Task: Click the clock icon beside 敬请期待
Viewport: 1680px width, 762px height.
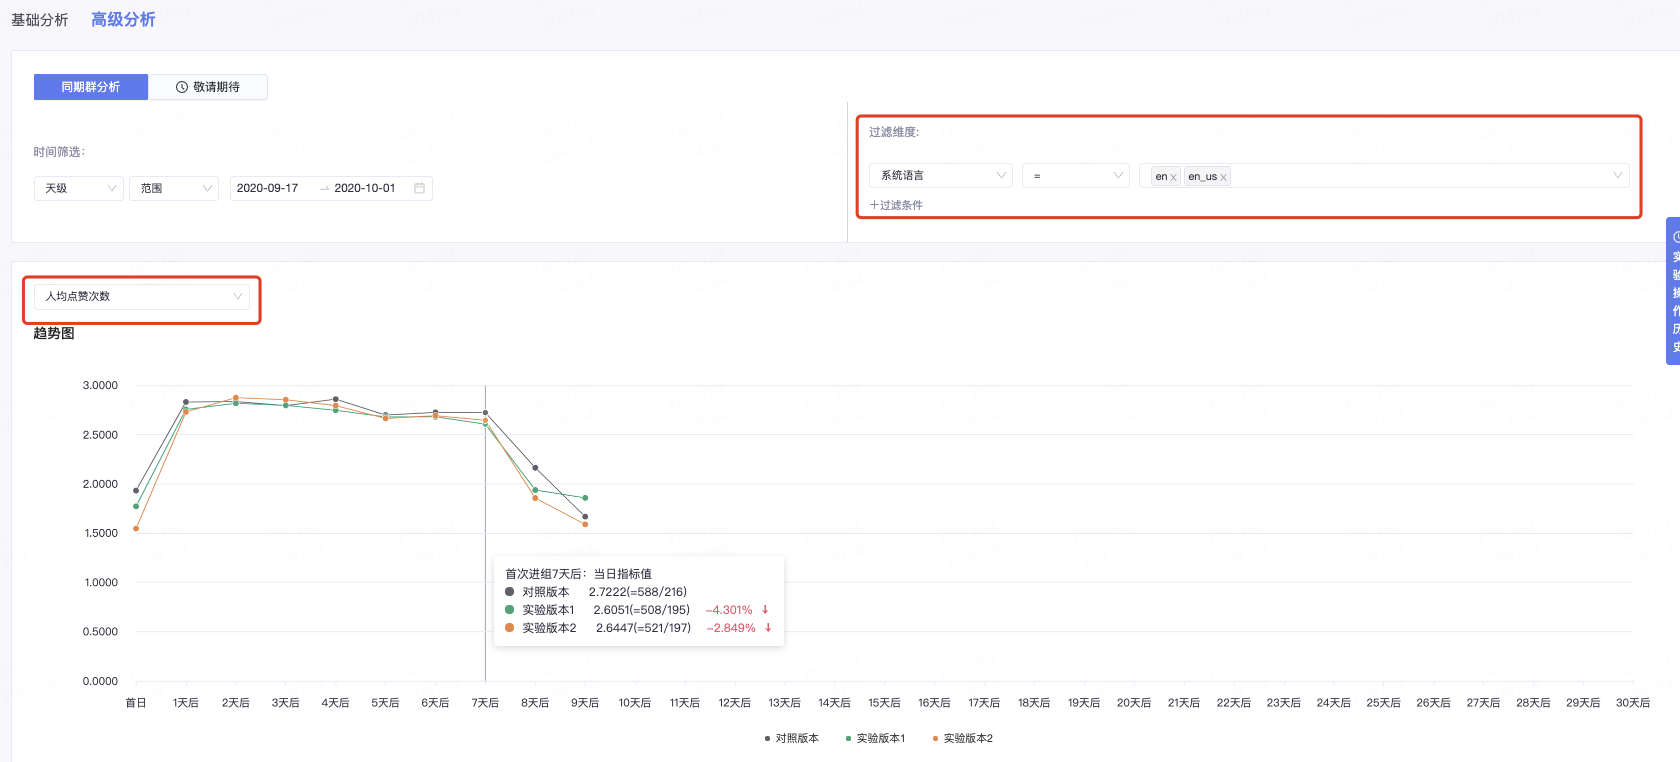Action: pyautogui.click(x=182, y=87)
